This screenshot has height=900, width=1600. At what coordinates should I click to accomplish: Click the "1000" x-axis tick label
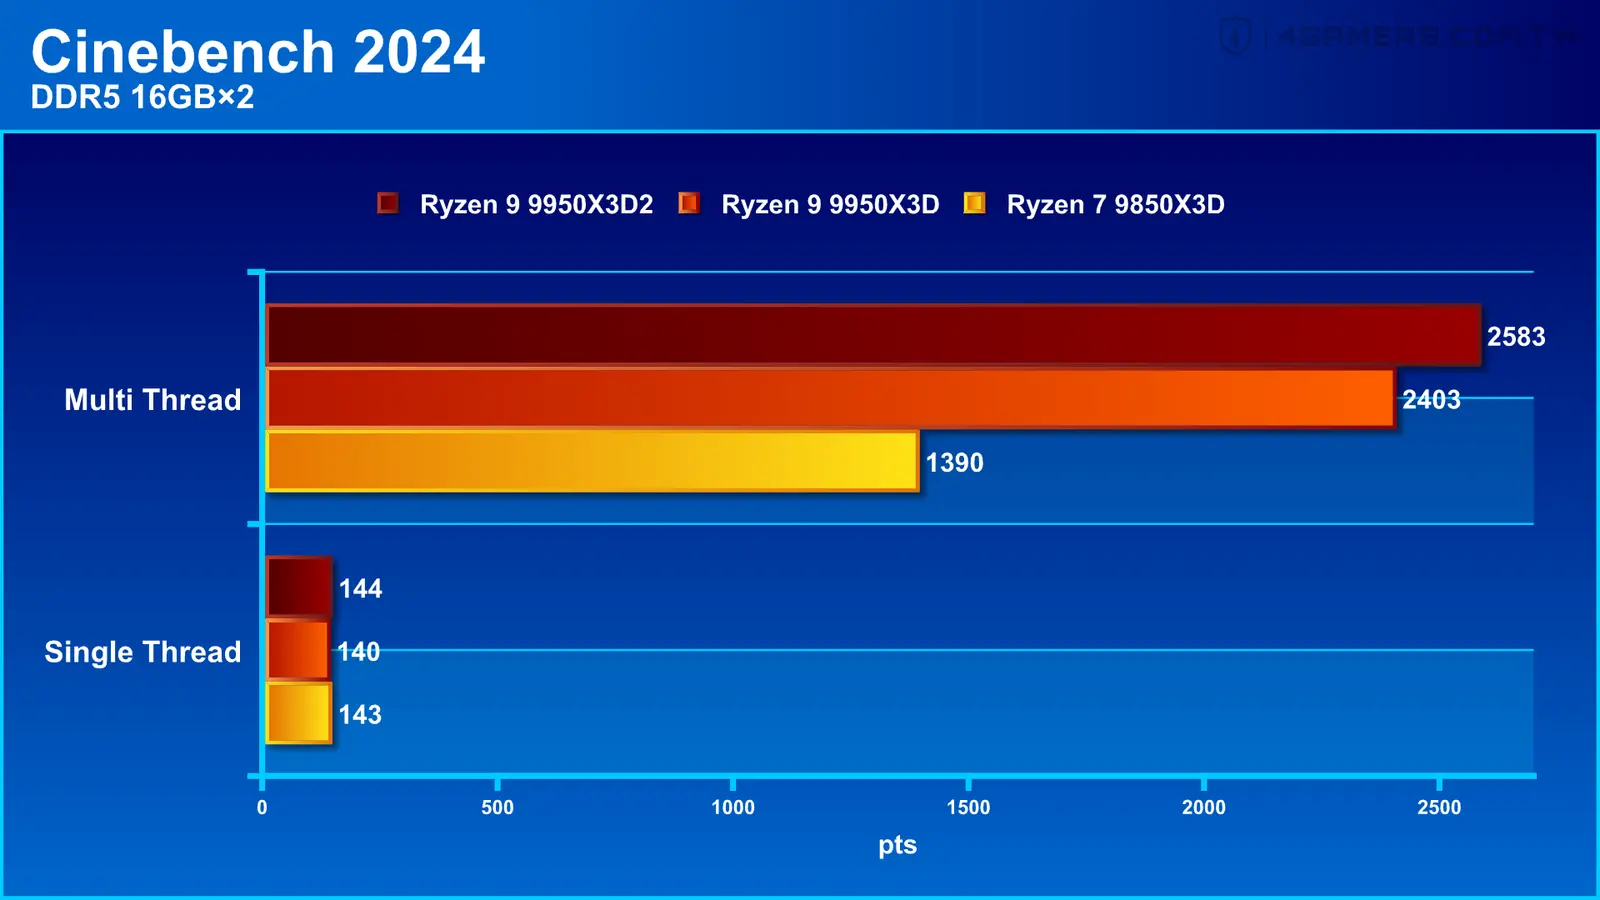pyautogui.click(x=733, y=807)
